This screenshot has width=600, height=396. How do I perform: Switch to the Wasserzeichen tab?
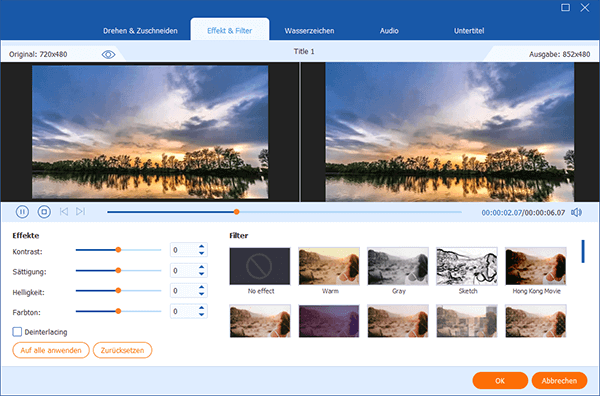pos(309,31)
